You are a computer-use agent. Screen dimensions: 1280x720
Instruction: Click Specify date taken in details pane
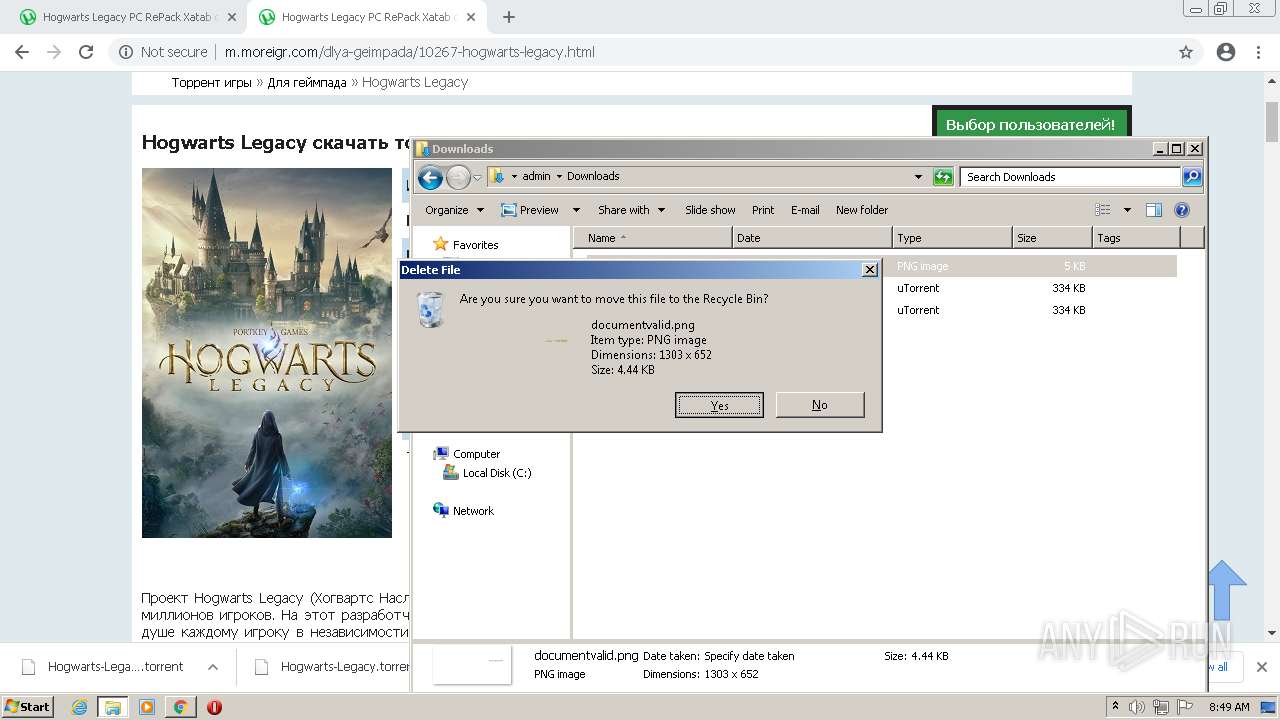[x=749, y=656]
